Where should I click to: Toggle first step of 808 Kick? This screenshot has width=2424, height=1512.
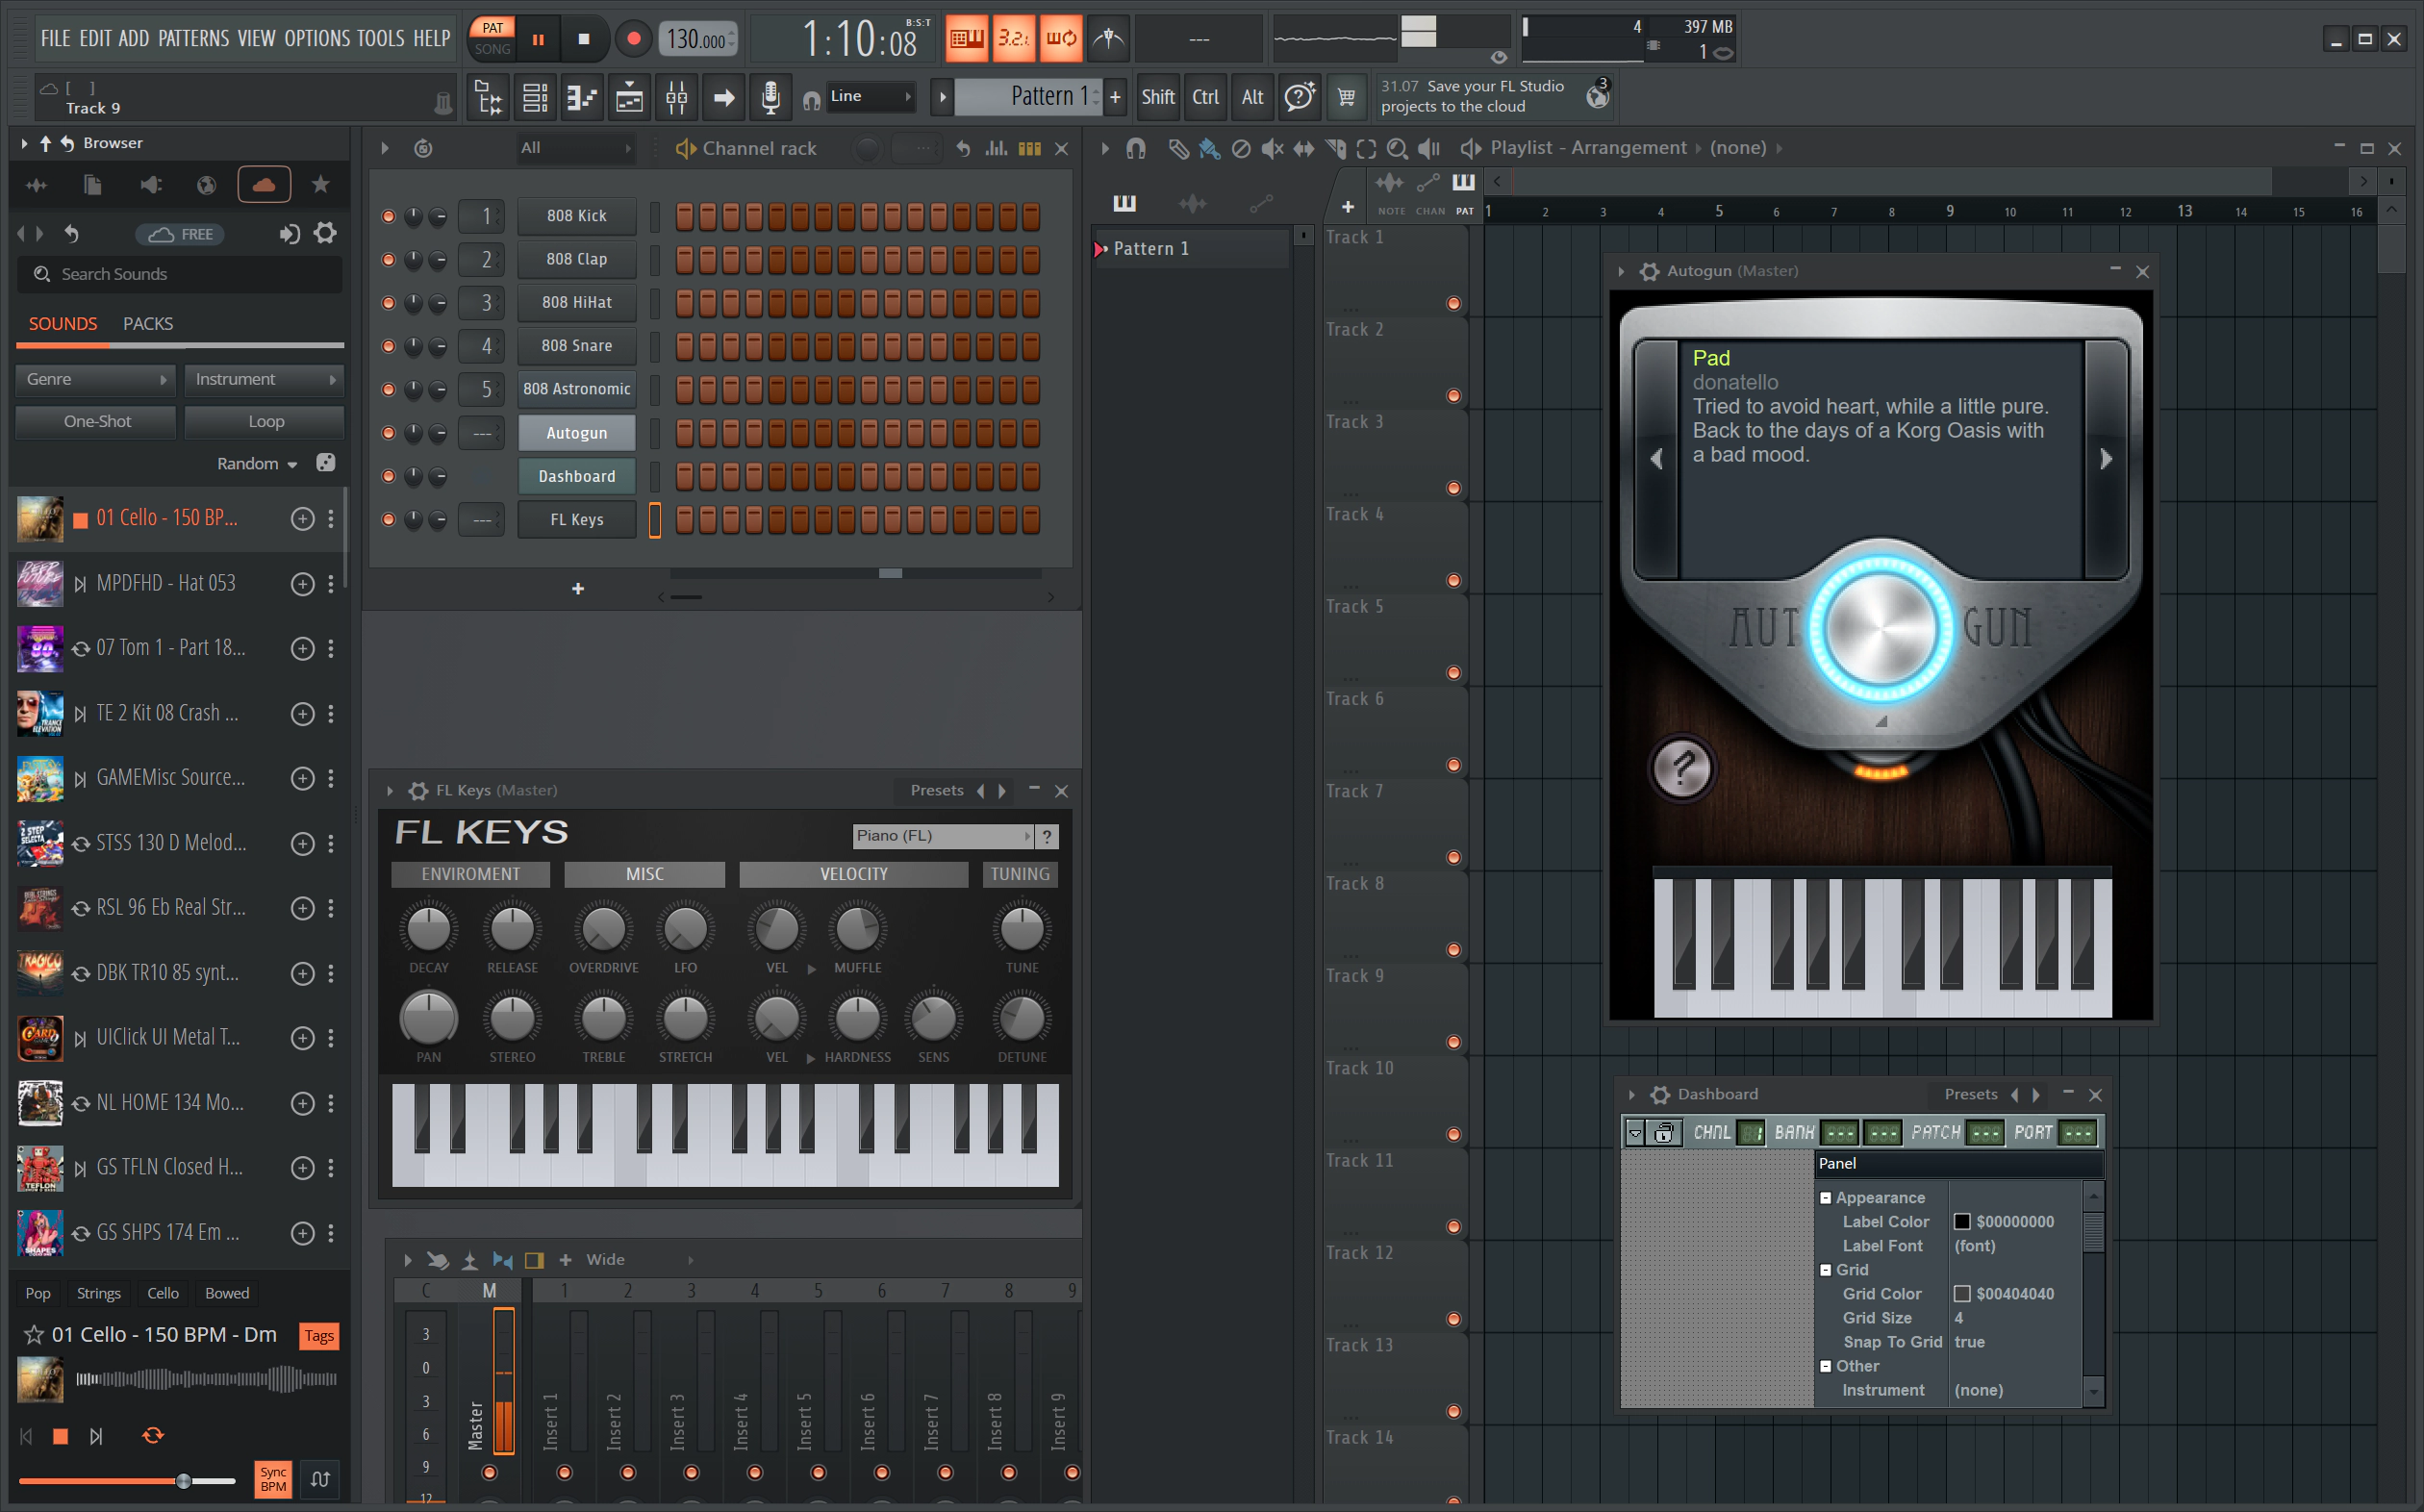[x=685, y=216]
